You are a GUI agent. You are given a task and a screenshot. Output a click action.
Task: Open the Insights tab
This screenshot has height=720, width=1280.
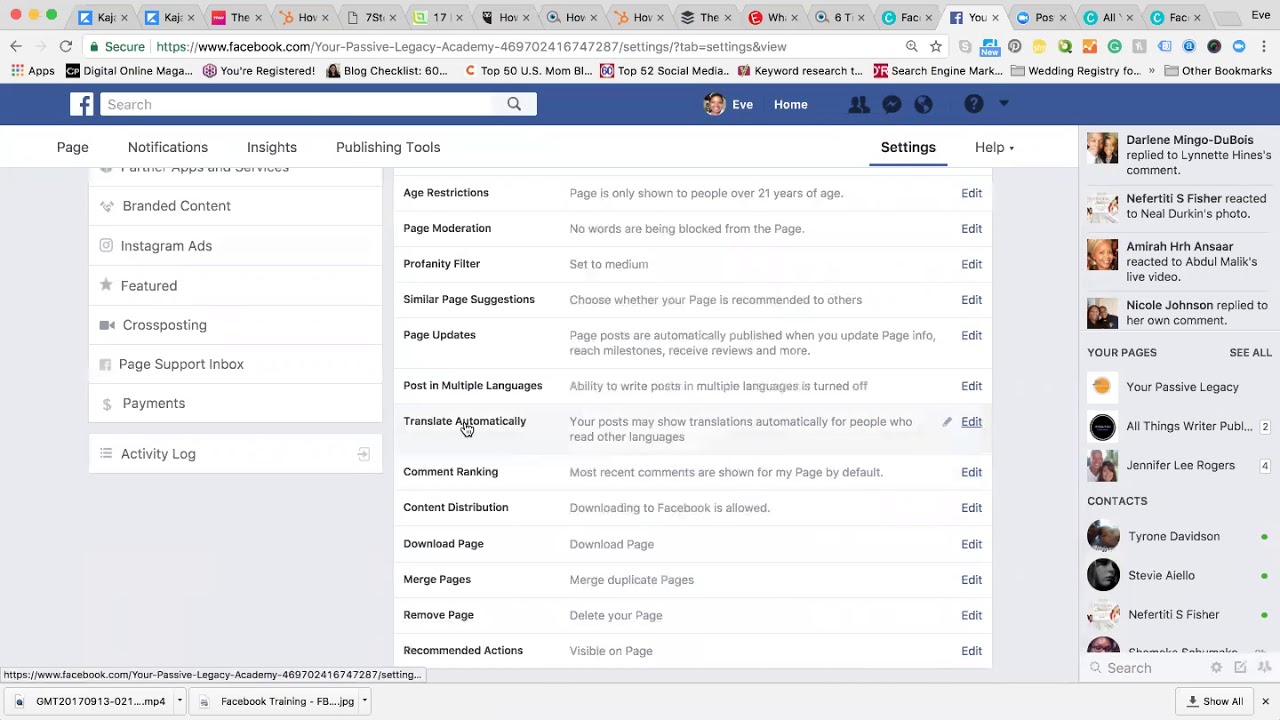(272, 147)
